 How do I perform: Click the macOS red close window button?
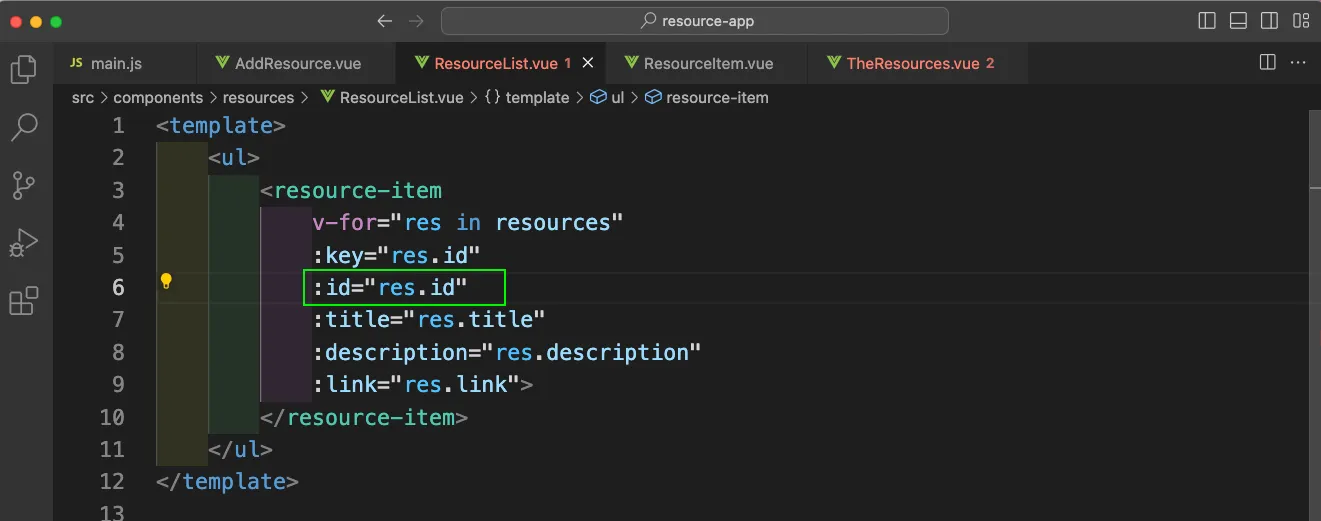pyautogui.click(x=16, y=21)
